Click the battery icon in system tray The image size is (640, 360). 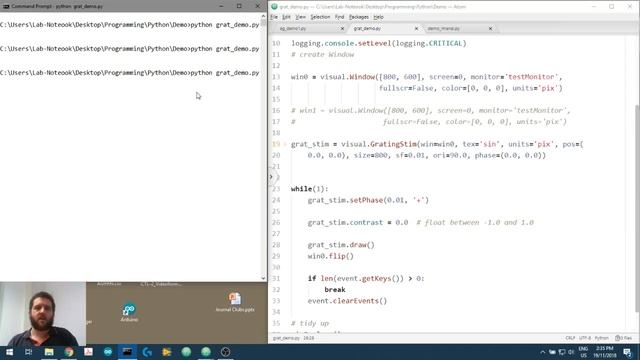coord(552,352)
